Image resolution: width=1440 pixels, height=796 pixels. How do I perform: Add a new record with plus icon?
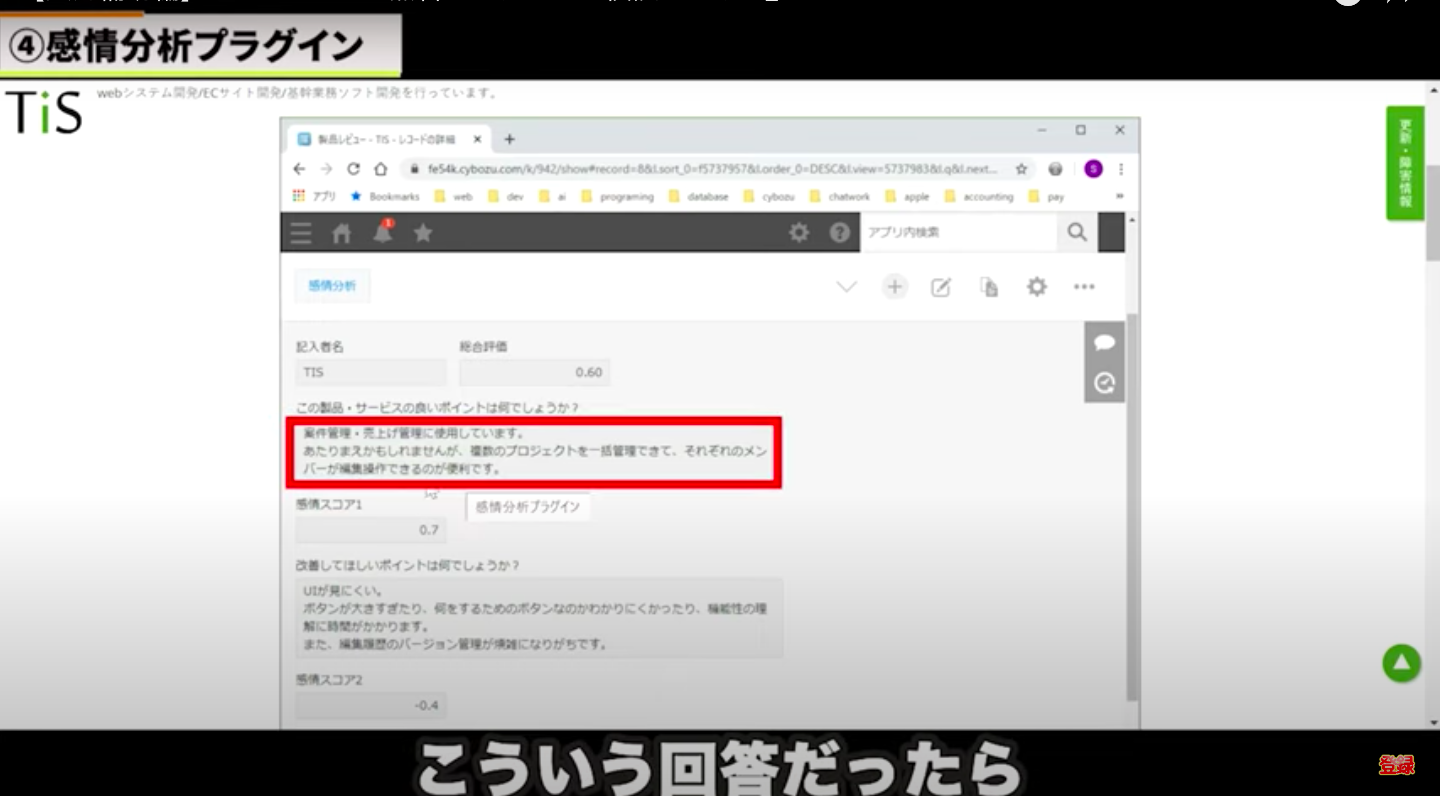[x=894, y=287]
